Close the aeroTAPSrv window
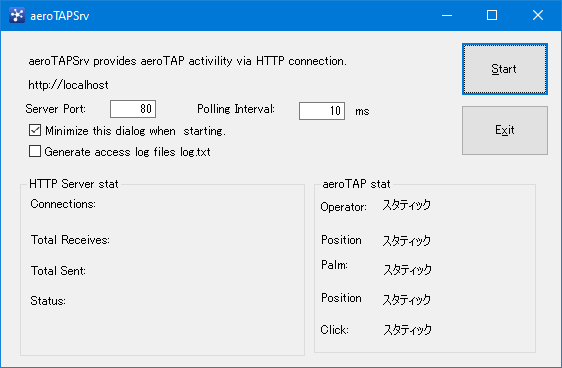 click(x=538, y=15)
